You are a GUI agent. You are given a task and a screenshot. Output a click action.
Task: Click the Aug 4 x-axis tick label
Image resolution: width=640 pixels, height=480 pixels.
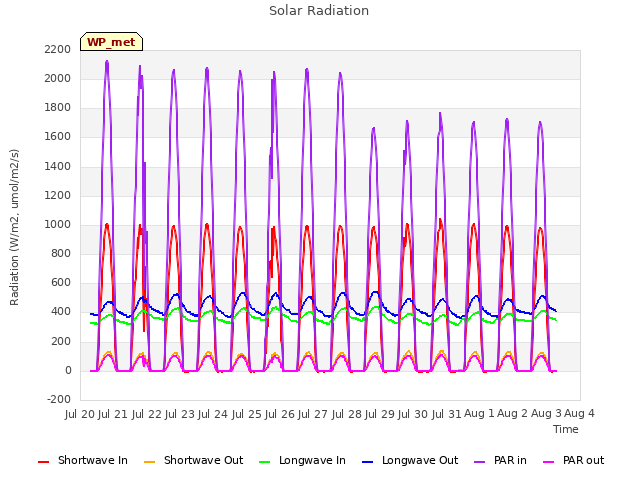tap(579, 414)
